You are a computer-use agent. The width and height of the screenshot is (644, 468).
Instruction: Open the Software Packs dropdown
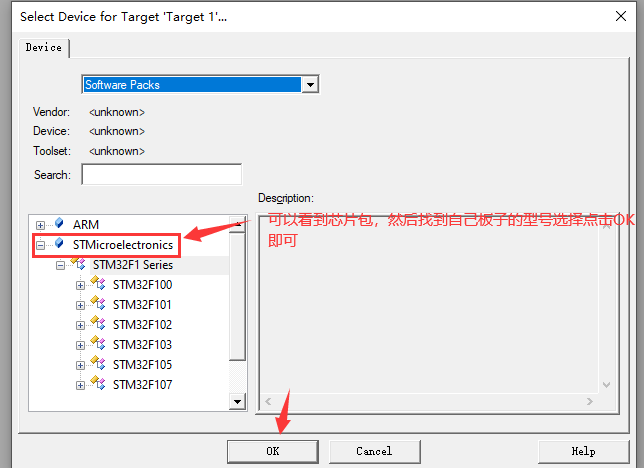[x=310, y=85]
